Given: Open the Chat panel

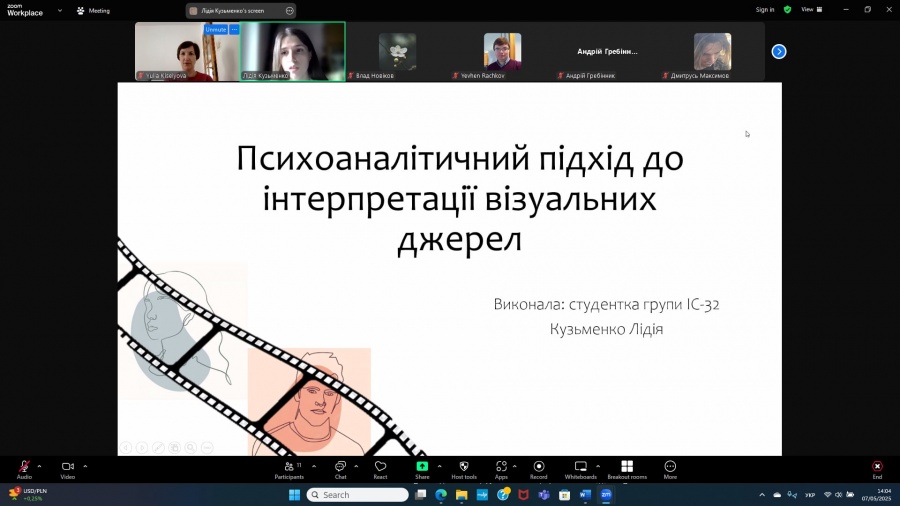Looking at the screenshot, I should (x=340, y=469).
